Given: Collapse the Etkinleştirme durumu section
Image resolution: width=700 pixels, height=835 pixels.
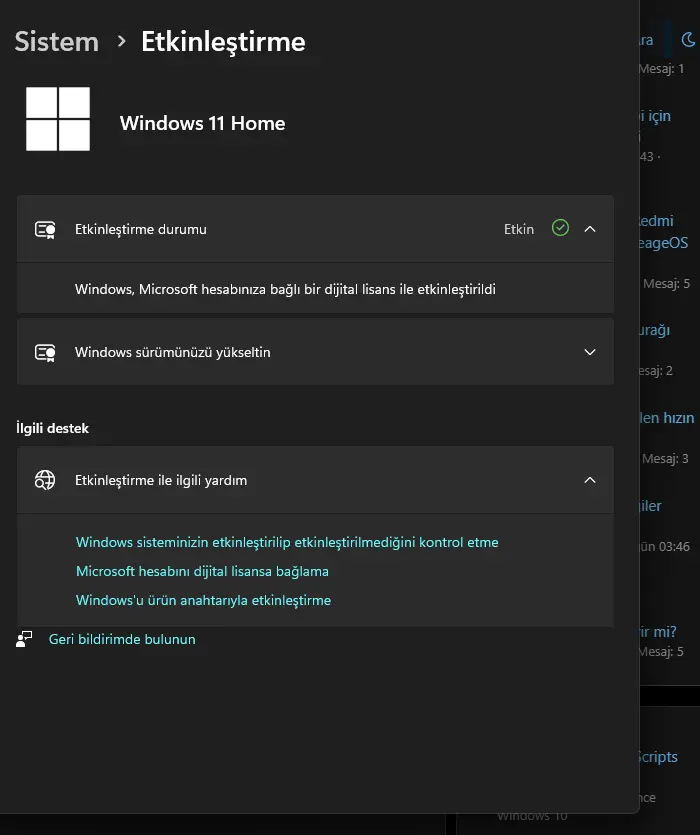Looking at the screenshot, I should click(x=590, y=229).
